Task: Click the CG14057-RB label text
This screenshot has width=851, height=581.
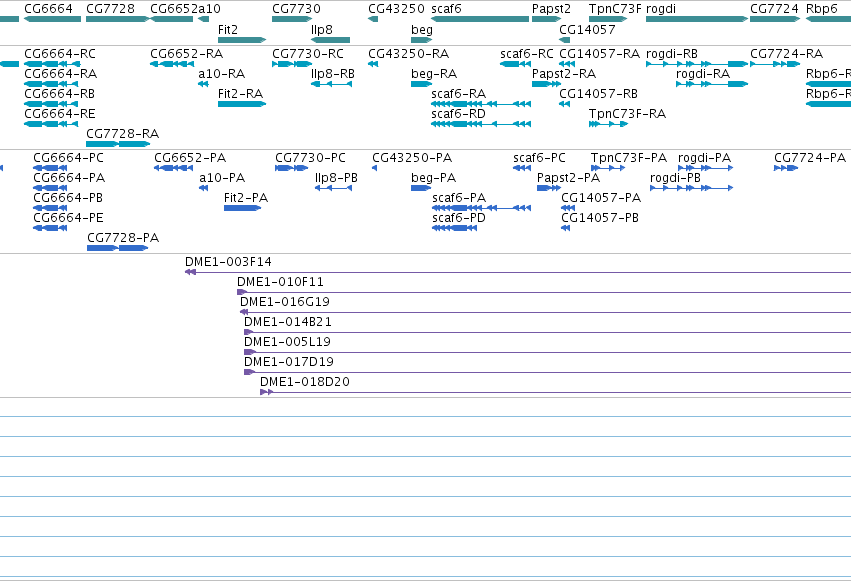Action: click(598, 94)
